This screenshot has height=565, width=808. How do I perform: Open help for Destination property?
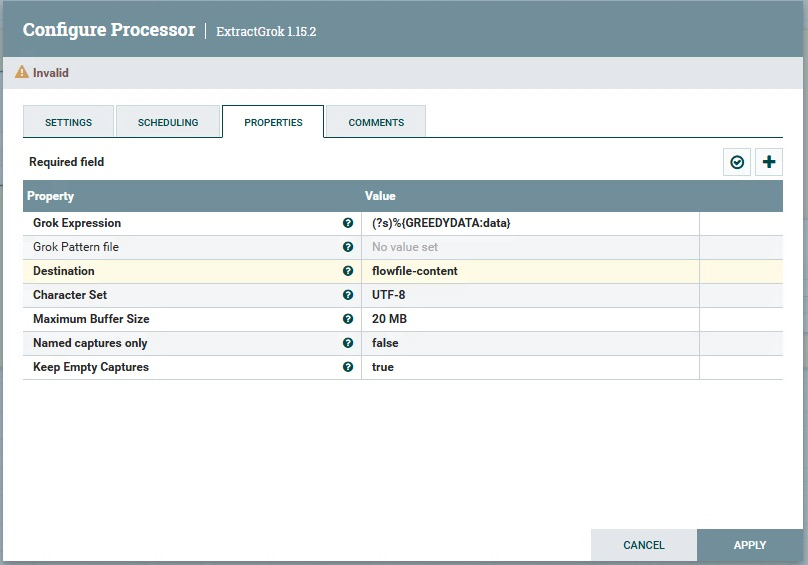coord(348,271)
